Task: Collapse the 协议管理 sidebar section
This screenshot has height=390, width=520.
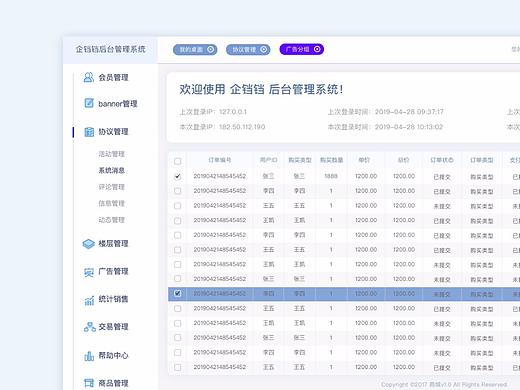Action: pyautogui.click(x=113, y=132)
